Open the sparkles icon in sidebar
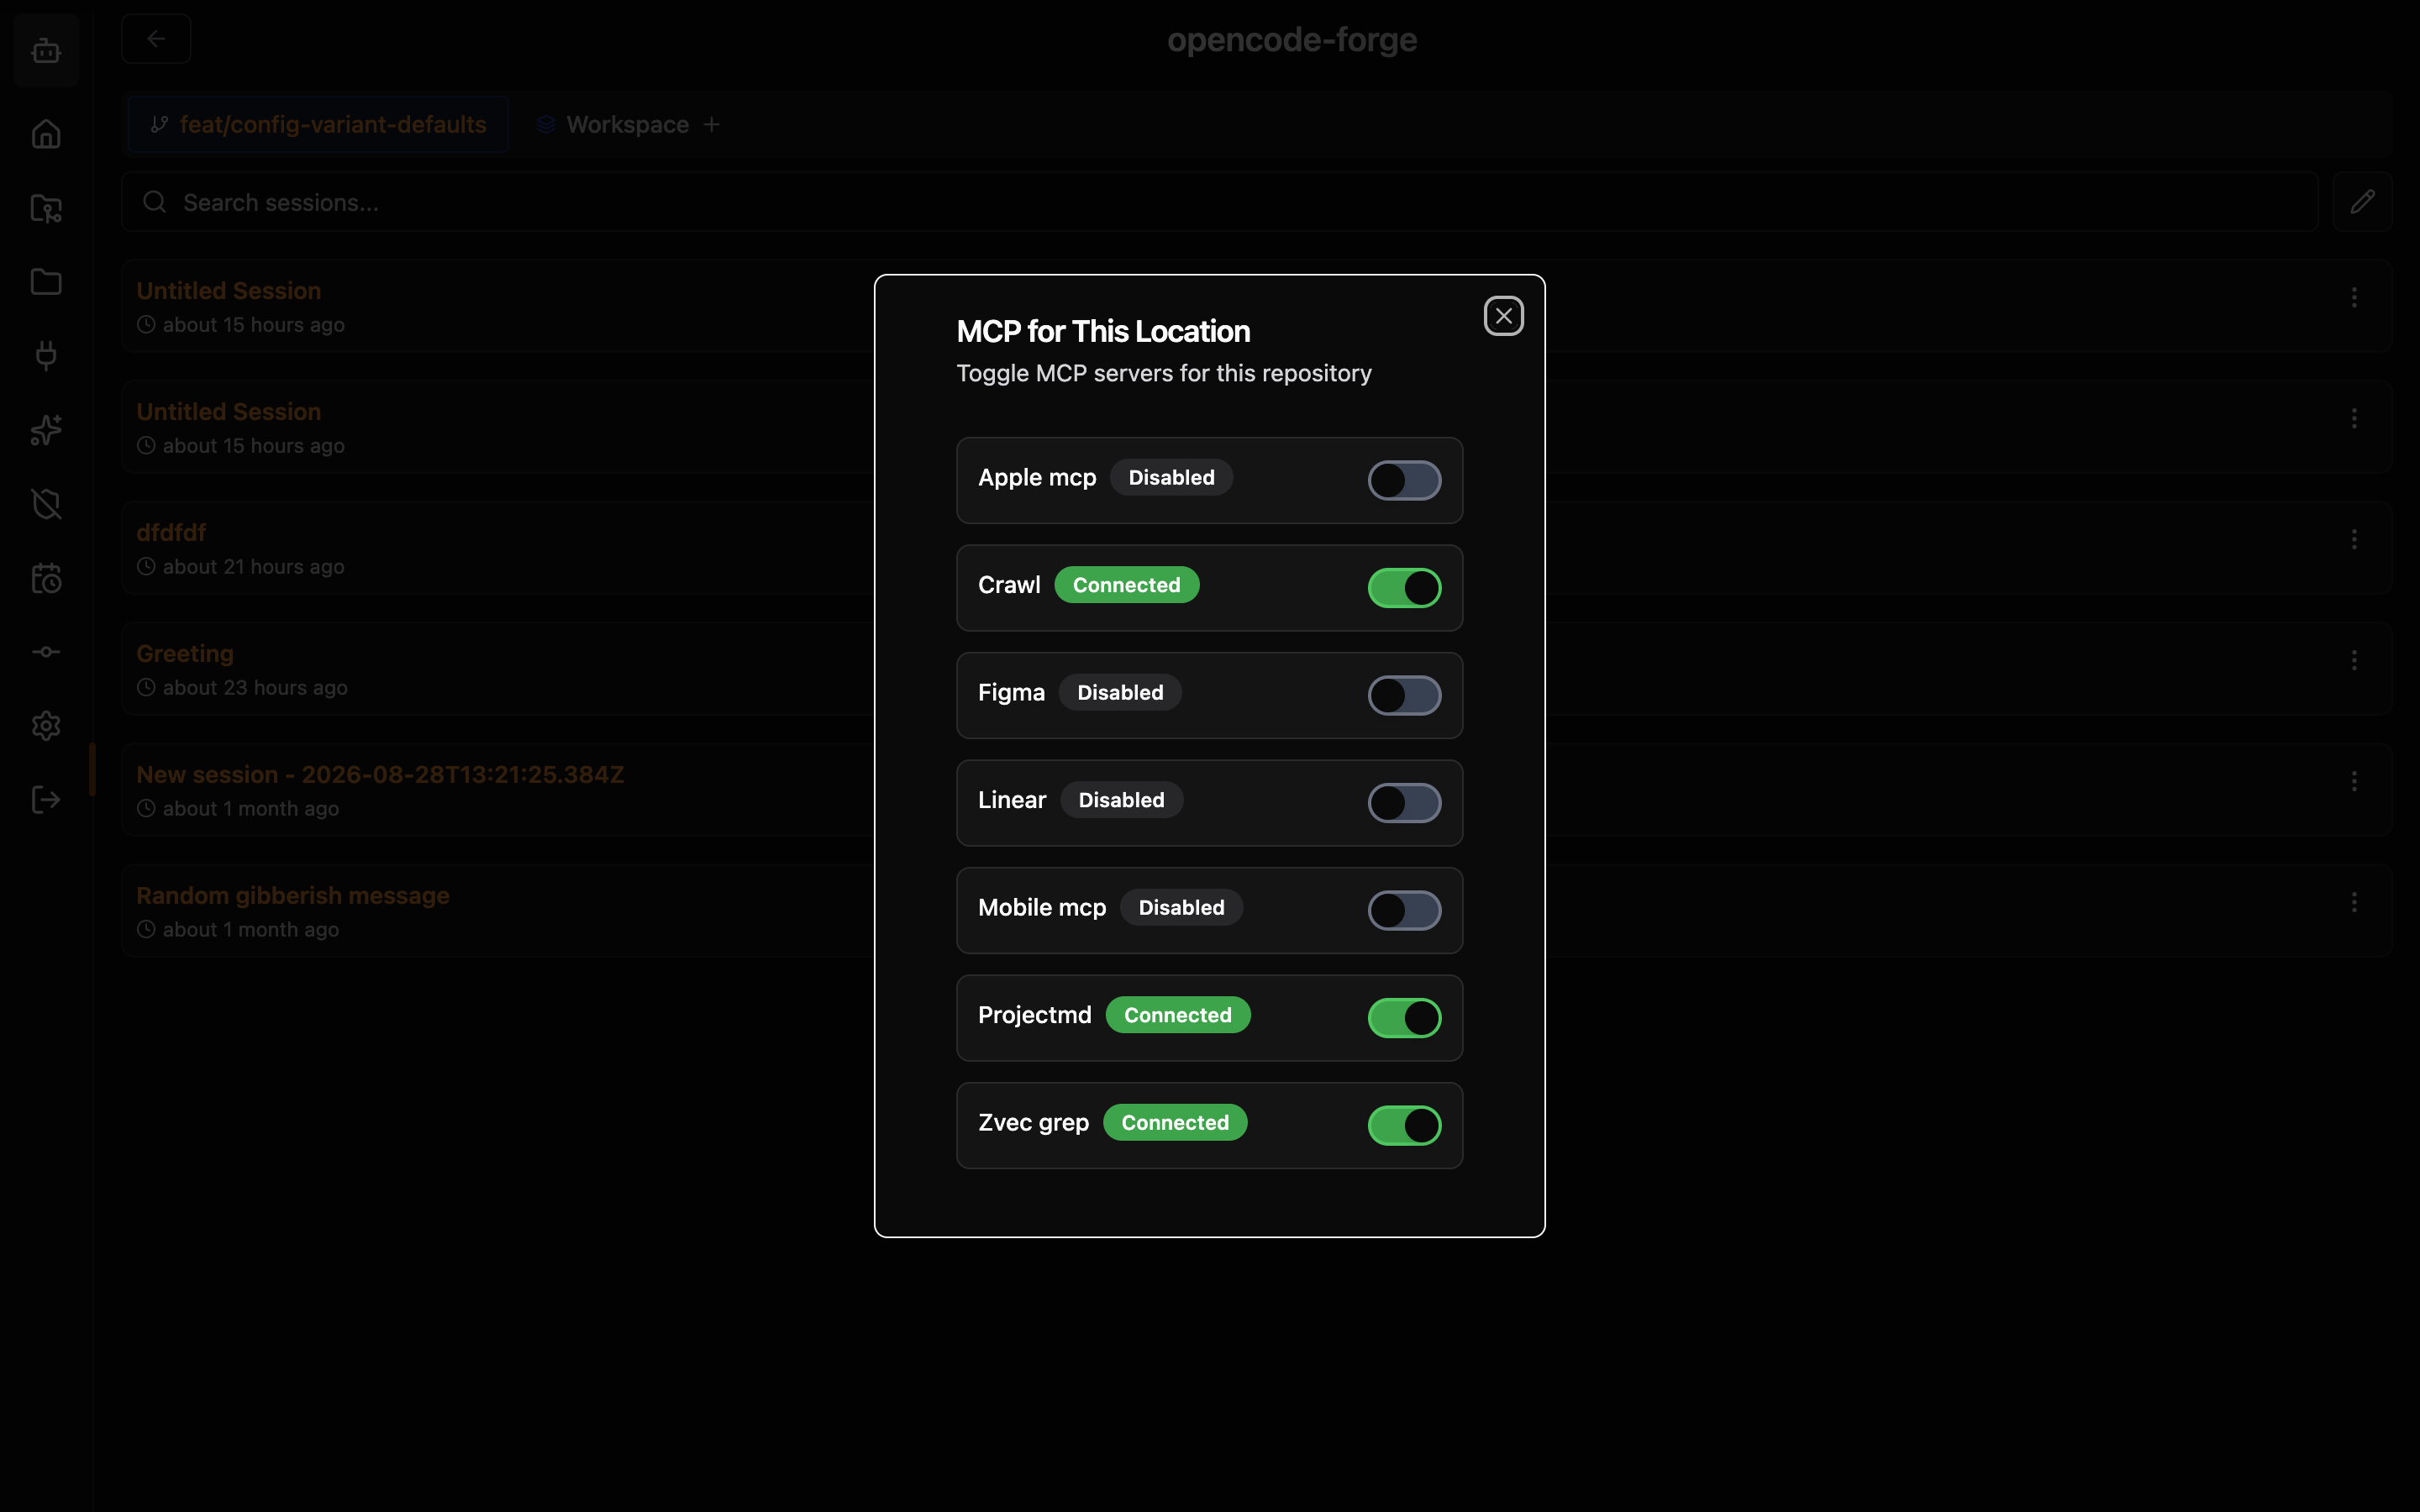This screenshot has width=2420, height=1512. 46,430
